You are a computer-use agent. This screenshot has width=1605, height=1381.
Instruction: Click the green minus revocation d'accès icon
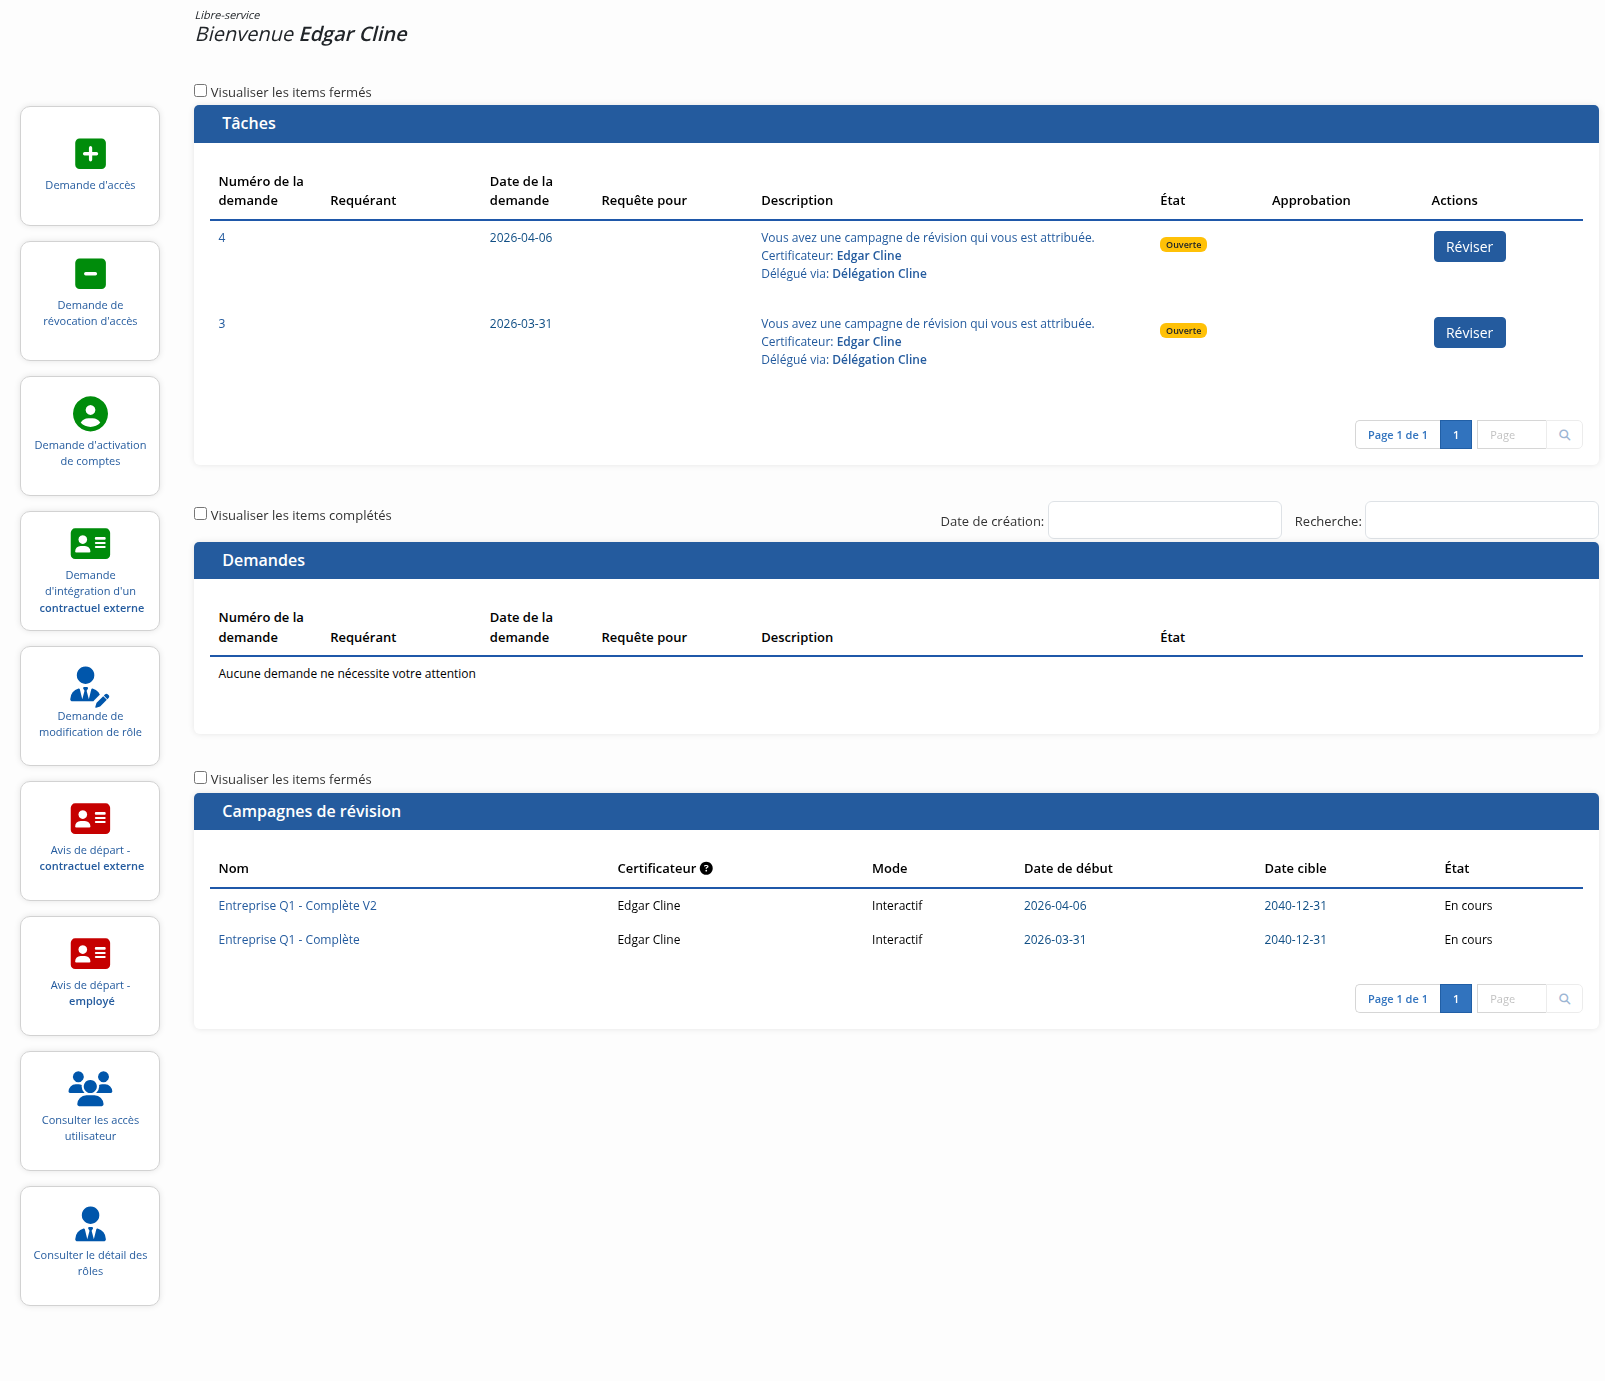(90, 273)
